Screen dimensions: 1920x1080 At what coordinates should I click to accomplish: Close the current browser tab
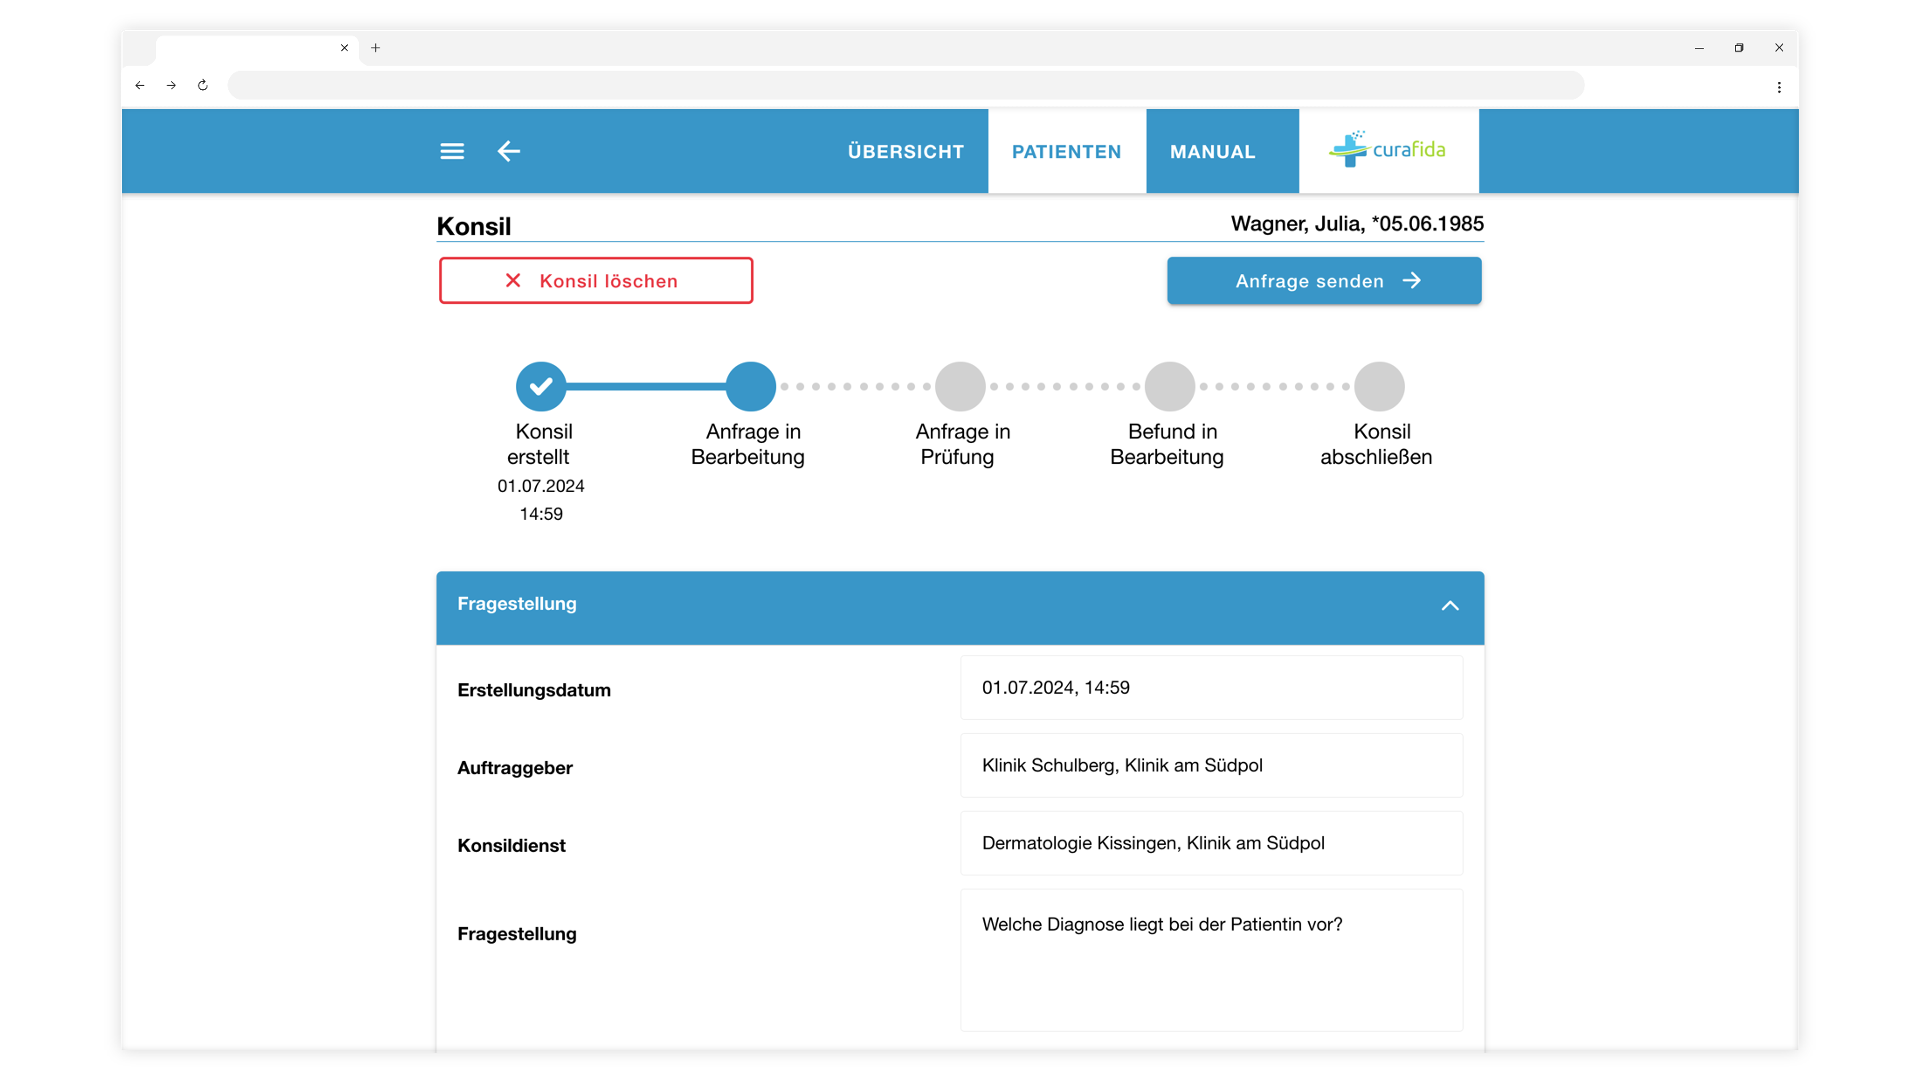344,48
